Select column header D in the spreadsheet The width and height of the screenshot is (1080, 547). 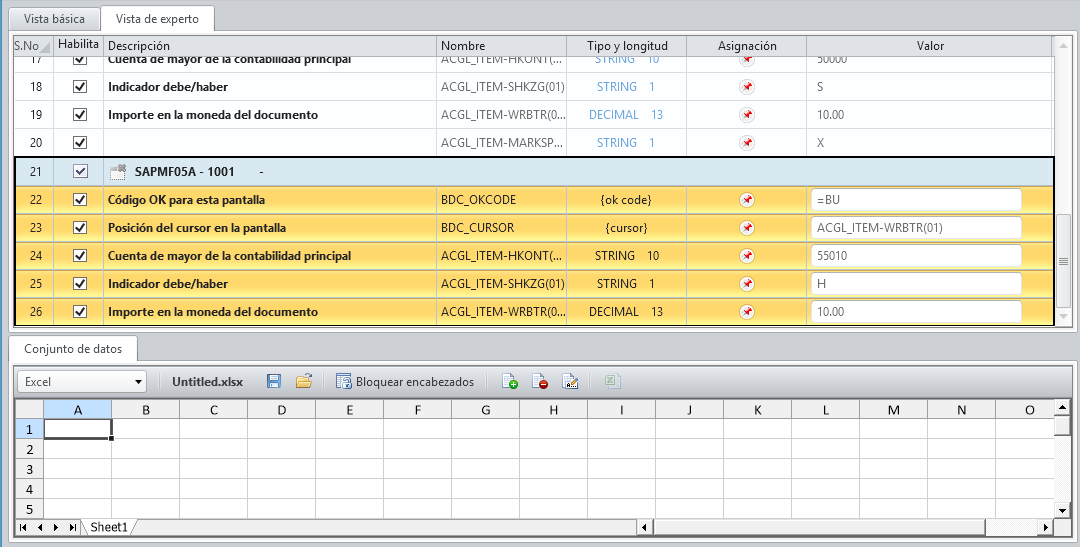point(282,410)
